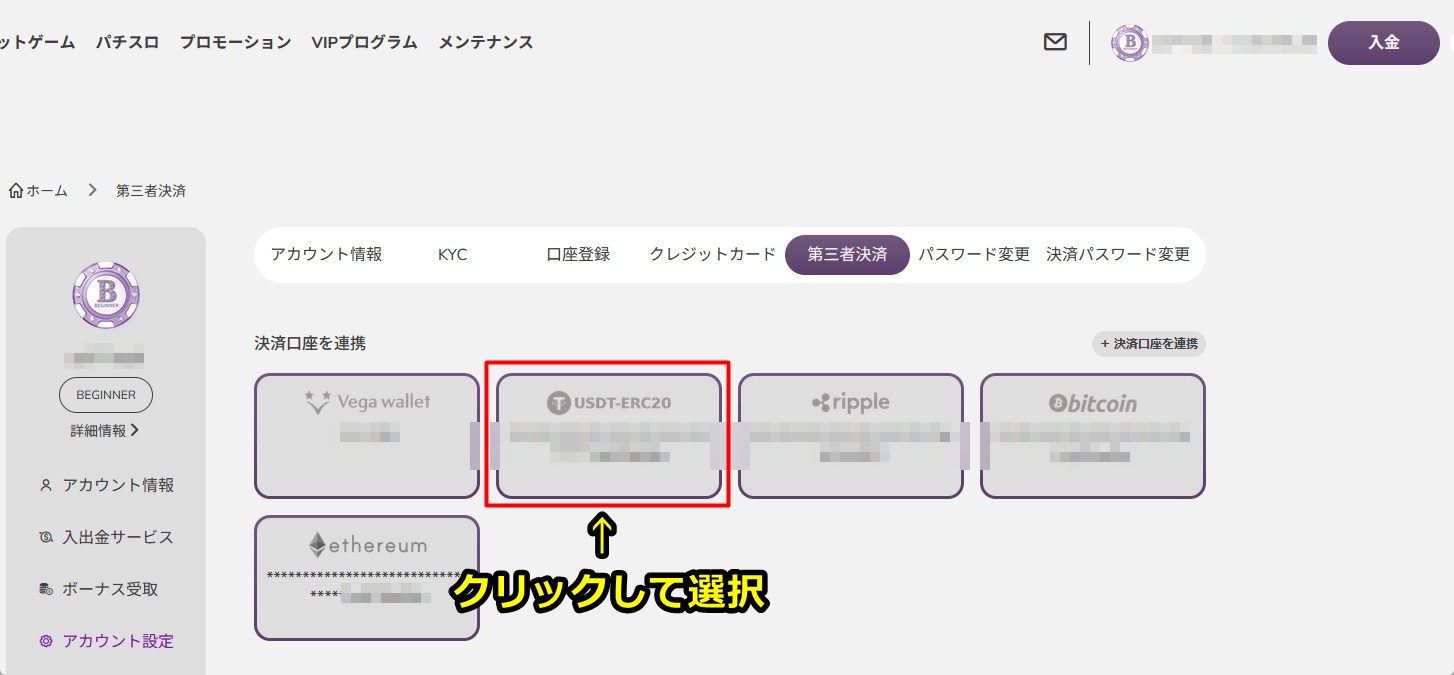Switch to クレジットカード tab
Viewport: 1454px width, 675px height.
coord(713,254)
